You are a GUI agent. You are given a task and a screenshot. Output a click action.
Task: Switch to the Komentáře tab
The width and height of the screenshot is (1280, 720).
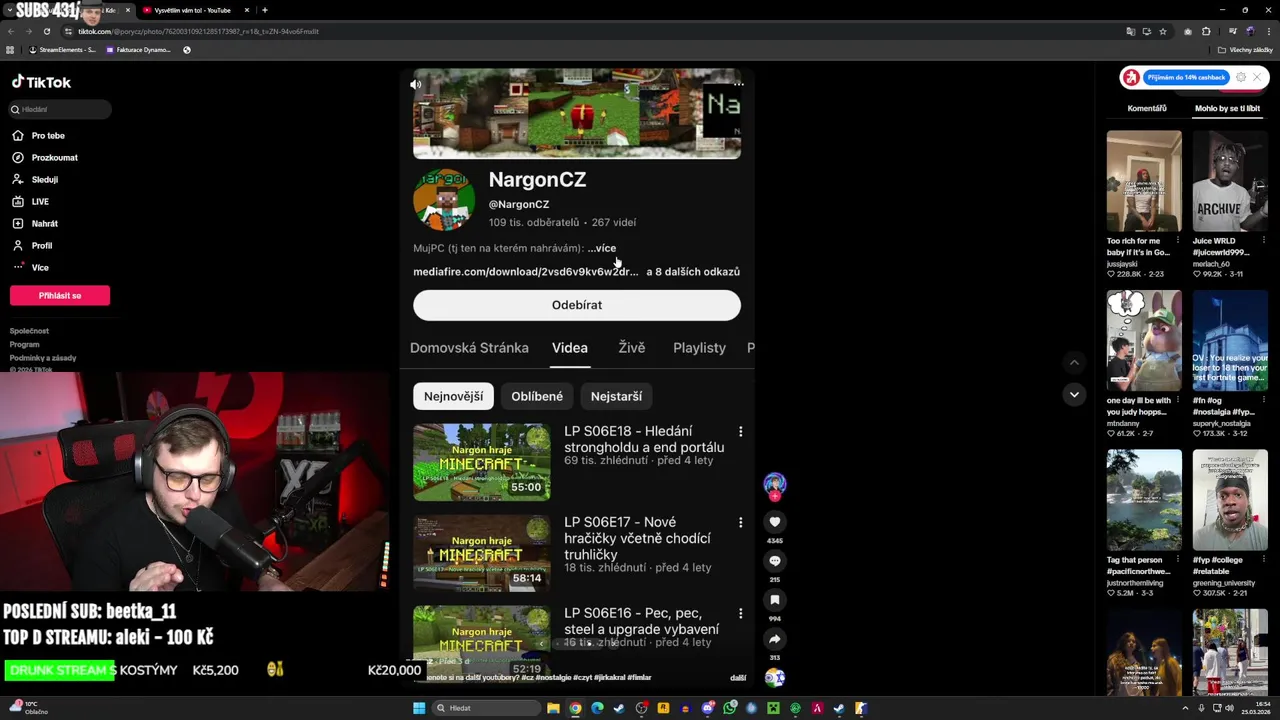tap(1147, 108)
